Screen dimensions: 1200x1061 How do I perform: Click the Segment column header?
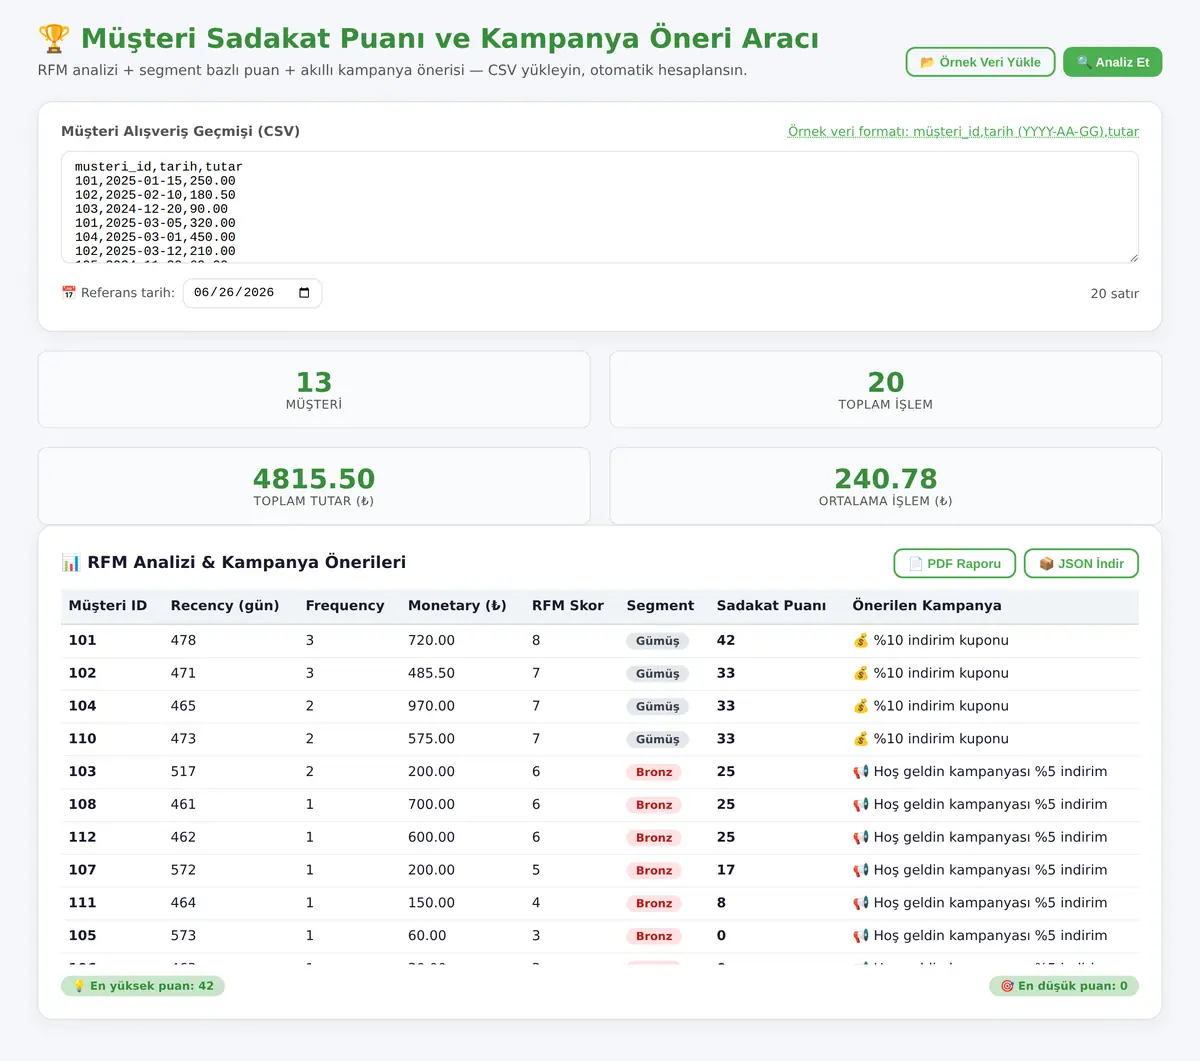click(x=660, y=606)
